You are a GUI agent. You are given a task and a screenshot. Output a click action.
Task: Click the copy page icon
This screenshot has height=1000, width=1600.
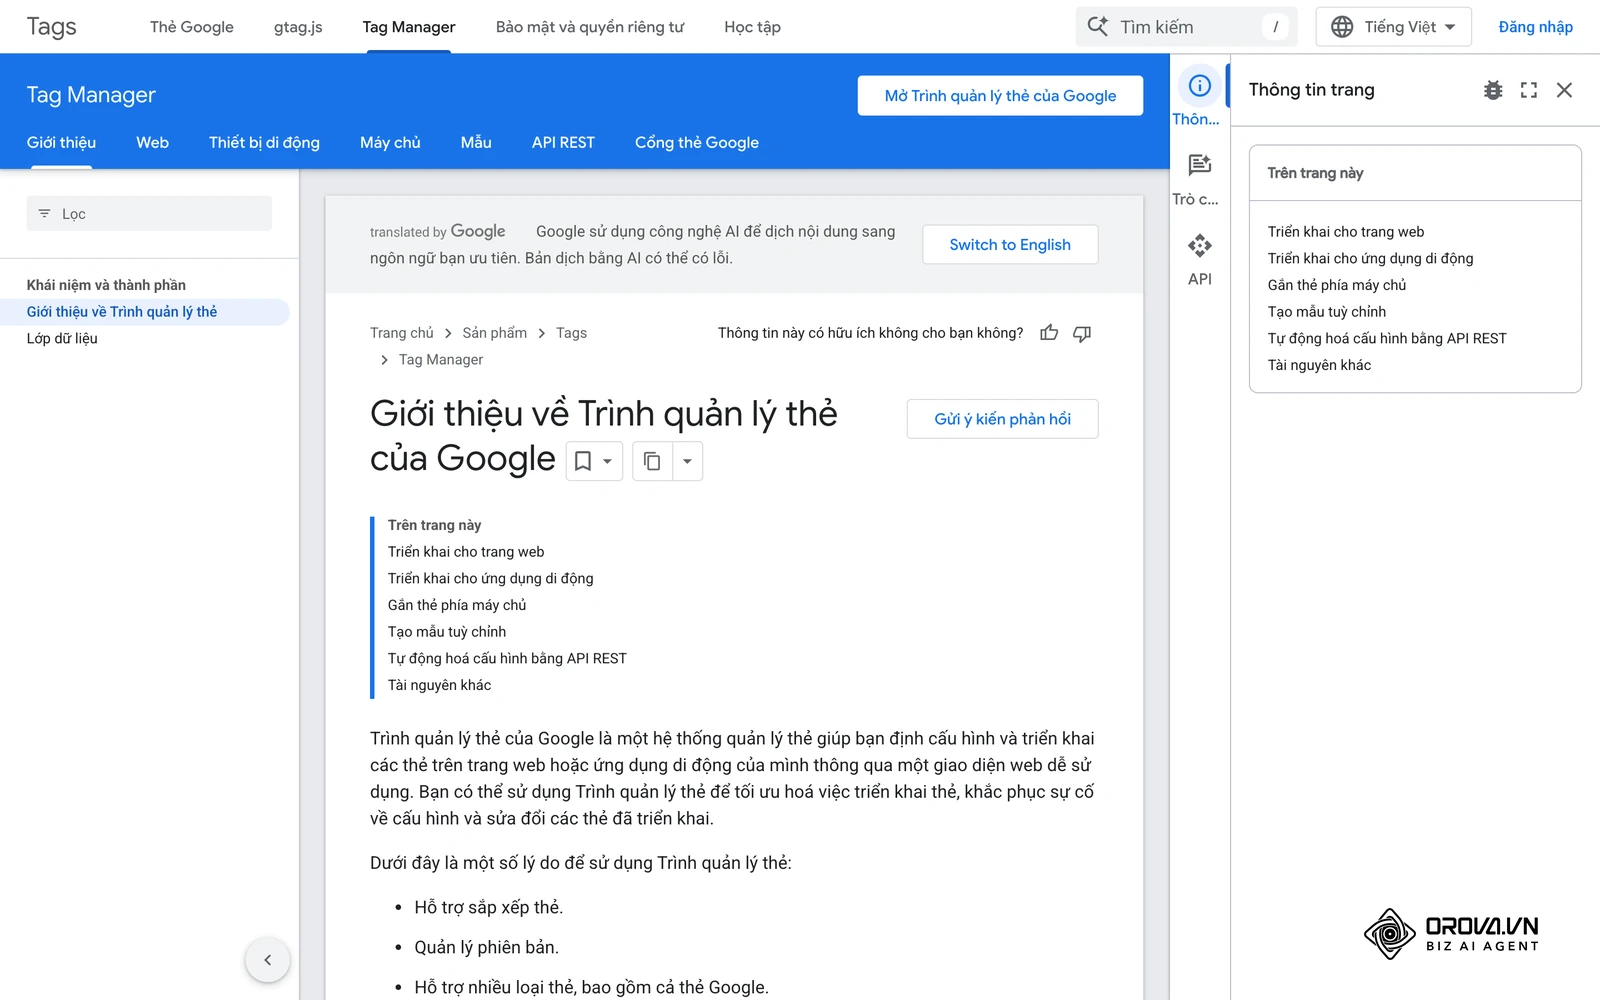point(652,461)
